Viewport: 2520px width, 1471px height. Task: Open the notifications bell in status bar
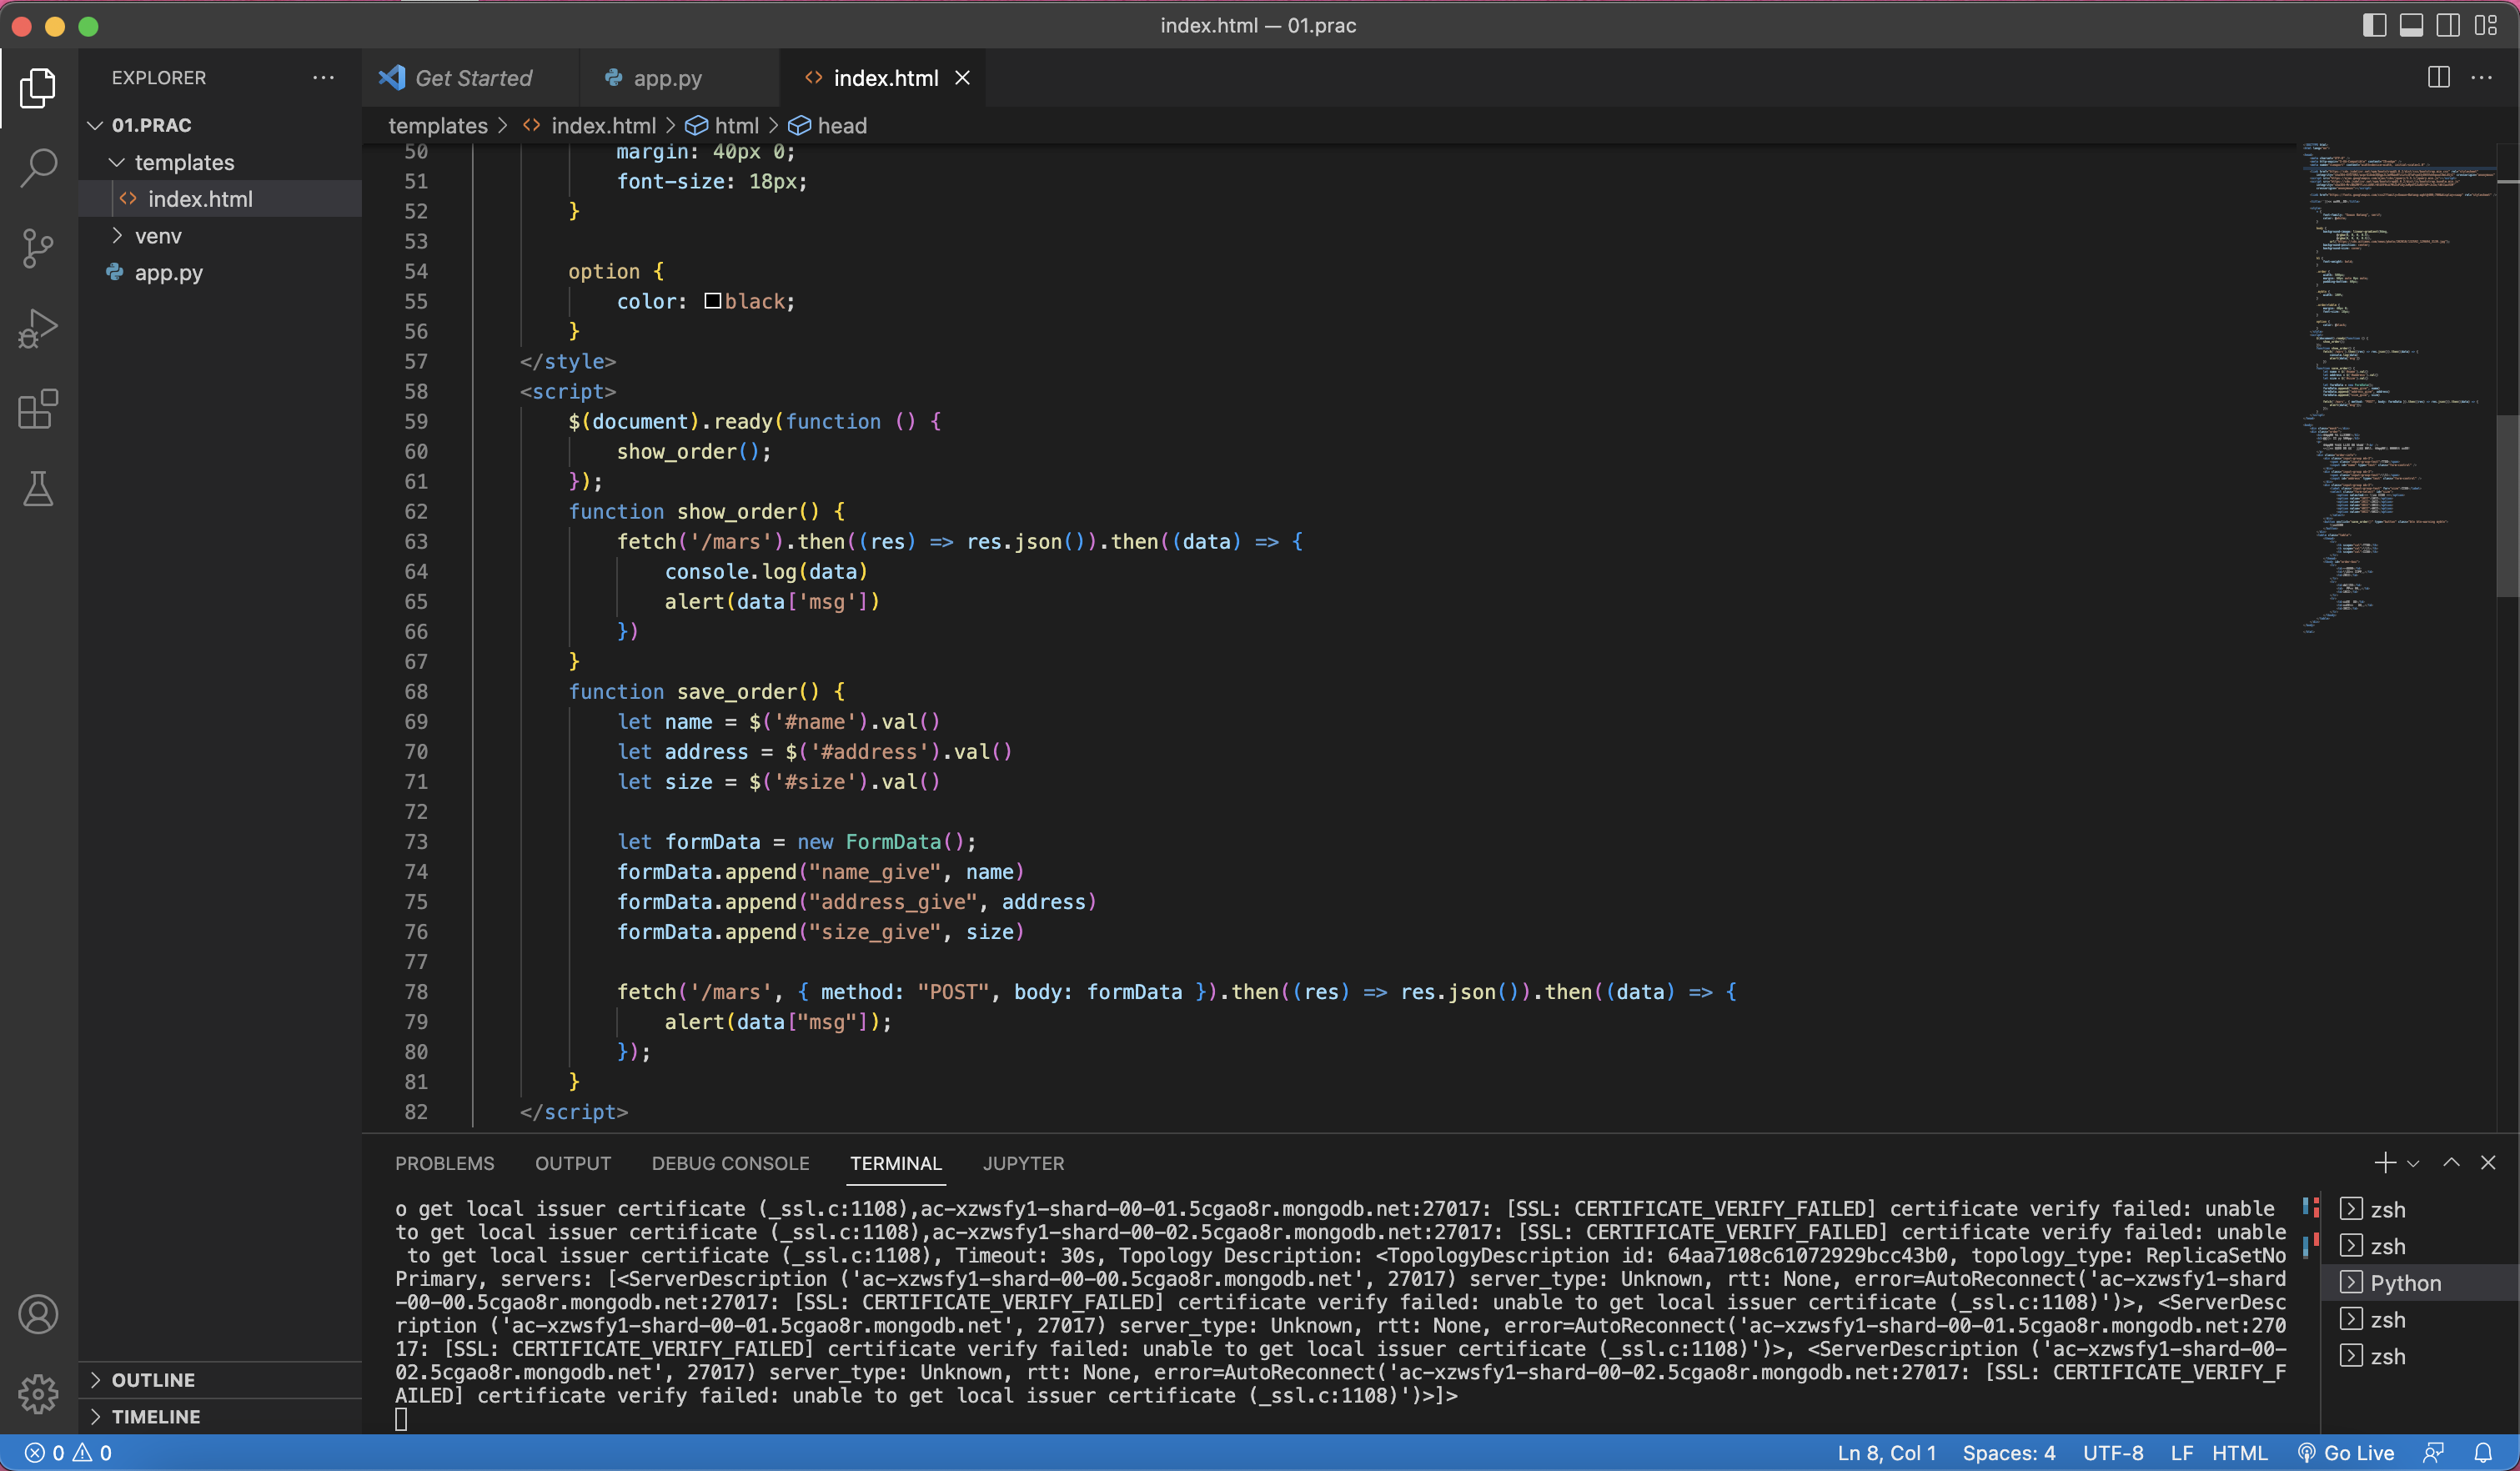2484,1453
